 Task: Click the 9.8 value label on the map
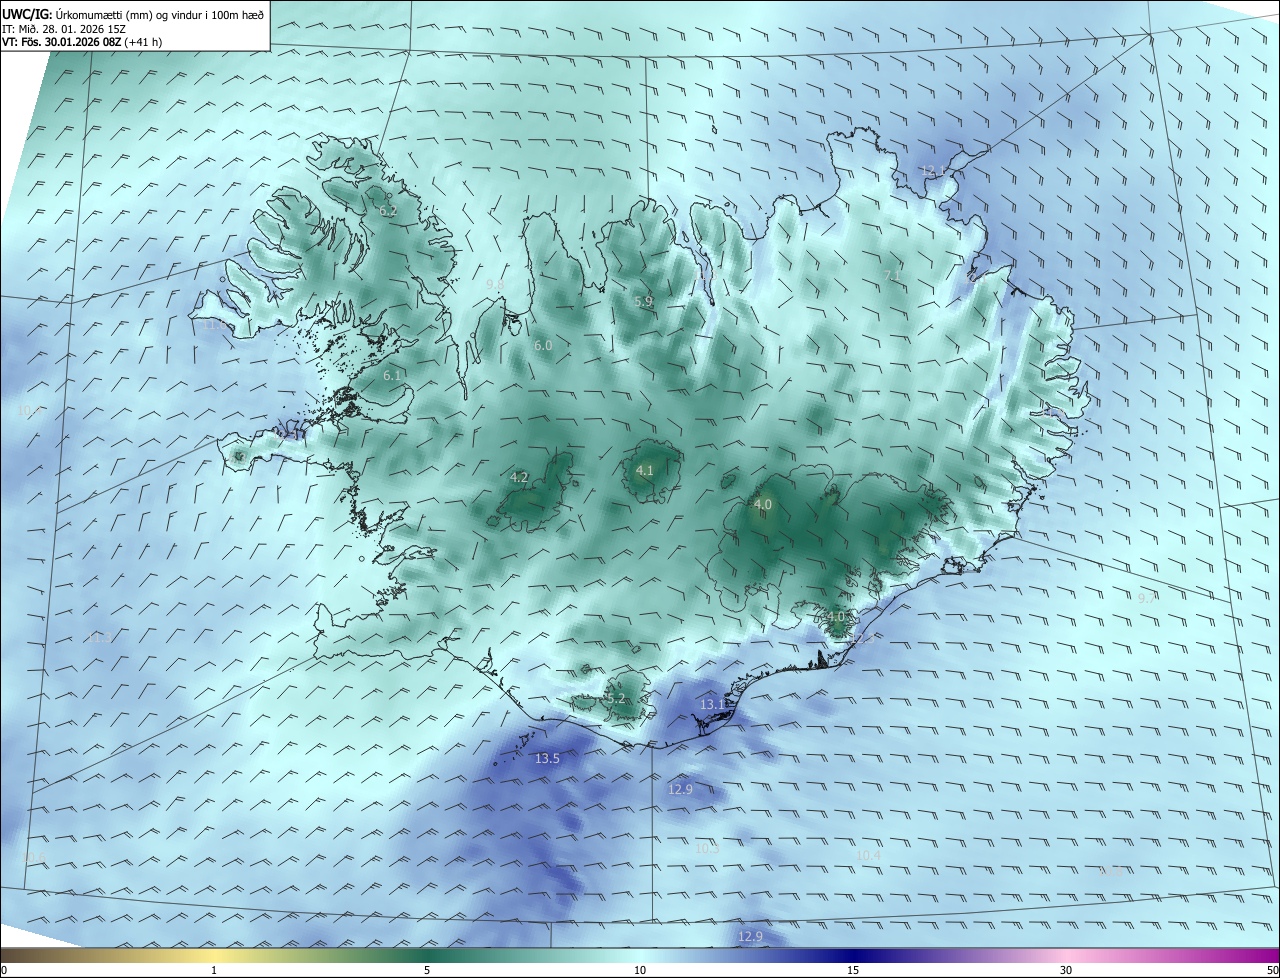click(495, 285)
